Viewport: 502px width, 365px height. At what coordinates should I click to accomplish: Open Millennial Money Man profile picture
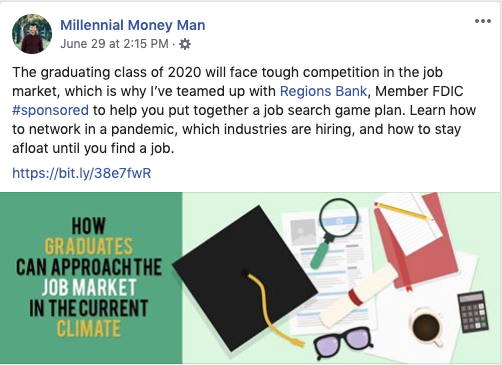32,34
